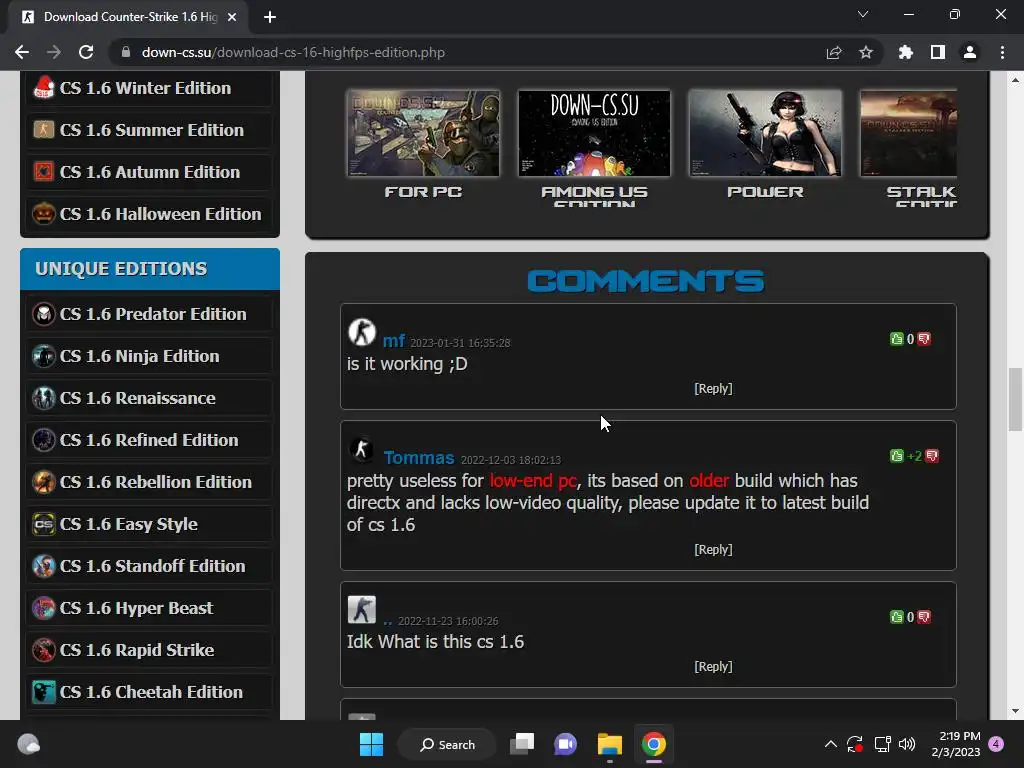The height and width of the screenshot is (768, 1024).
Task: Click the username mf
Action: [394, 341]
